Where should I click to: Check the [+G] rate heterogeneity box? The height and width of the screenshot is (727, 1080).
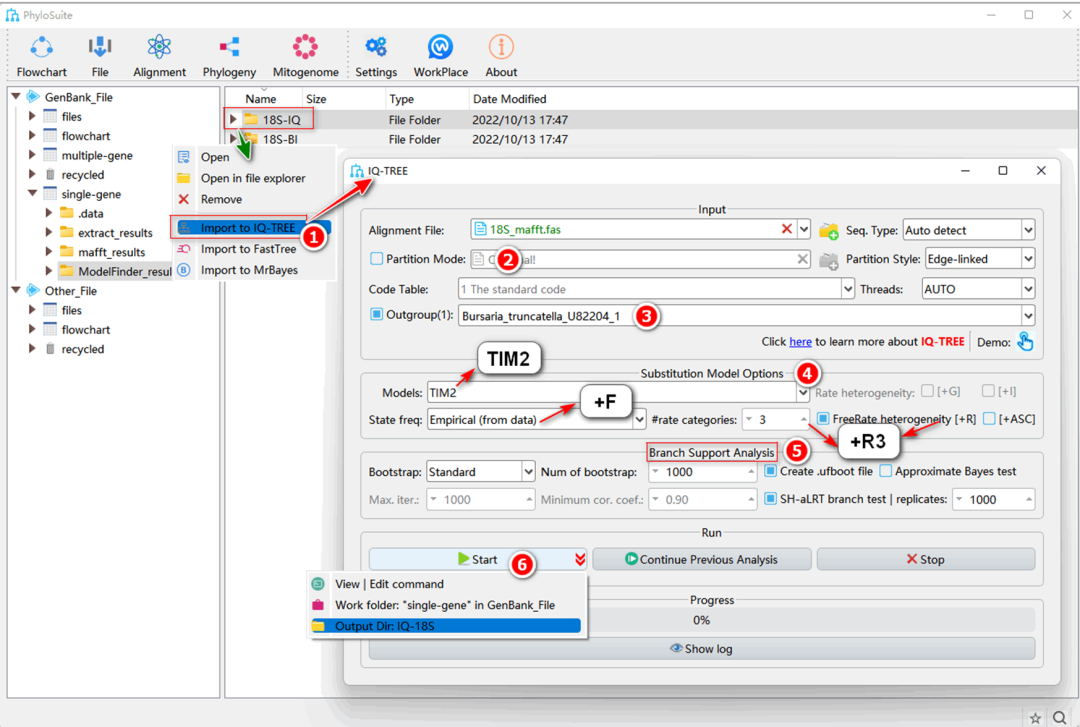click(927, 391)
